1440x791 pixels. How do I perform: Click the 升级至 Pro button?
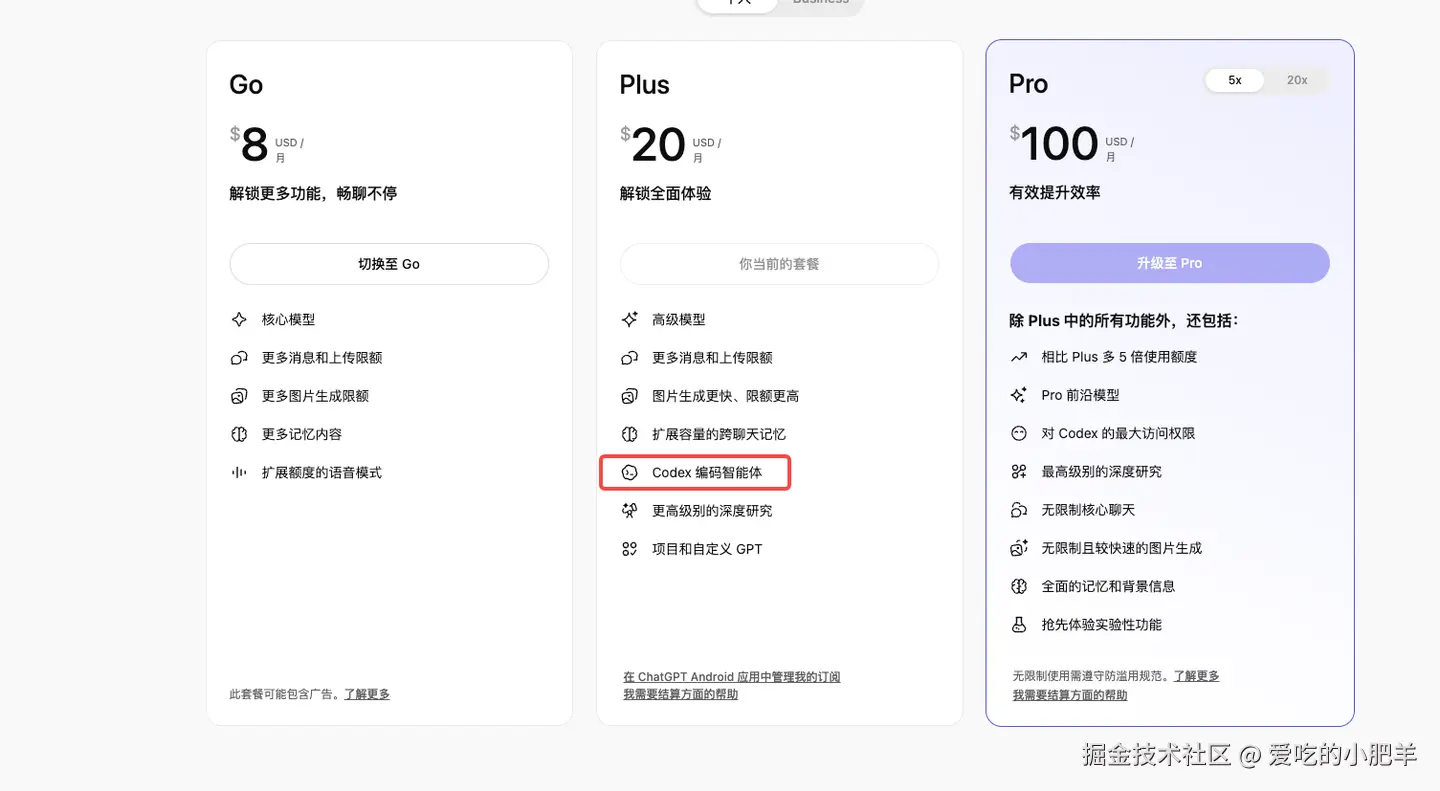[x=1169, y=263]
